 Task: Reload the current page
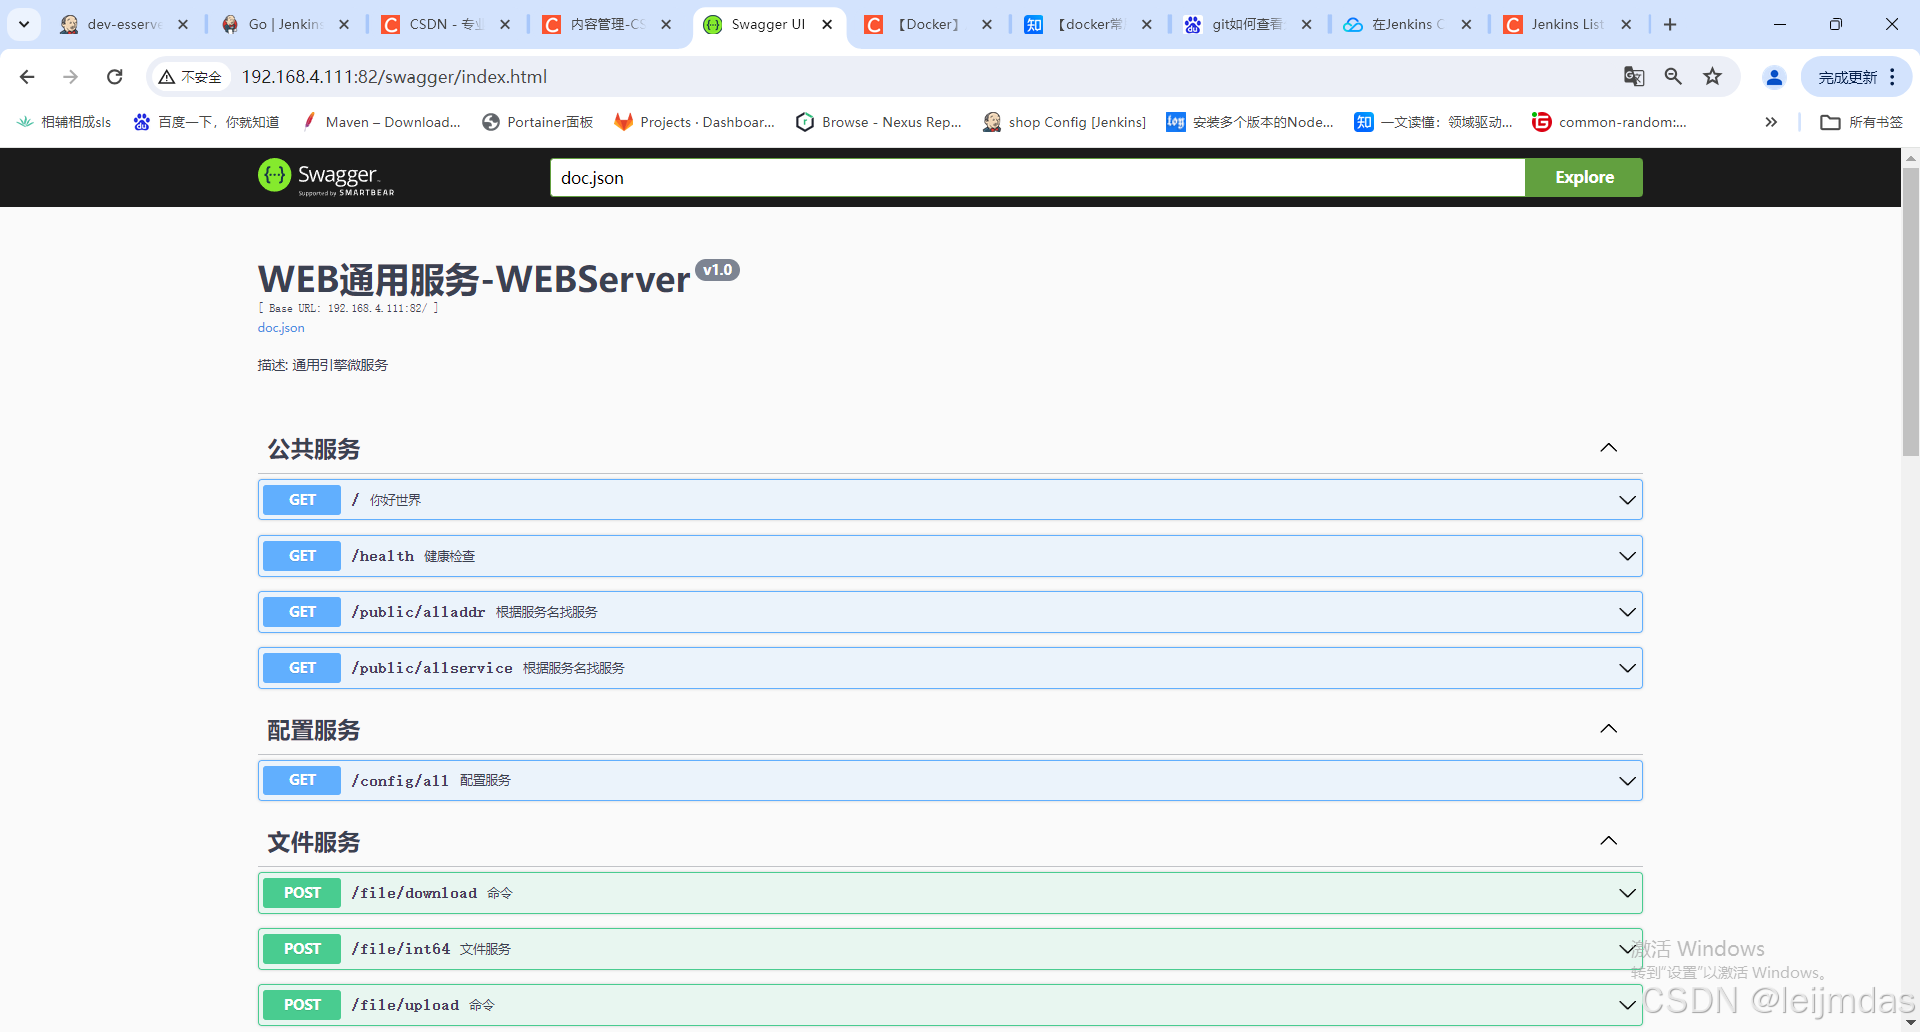click(114, 76)
